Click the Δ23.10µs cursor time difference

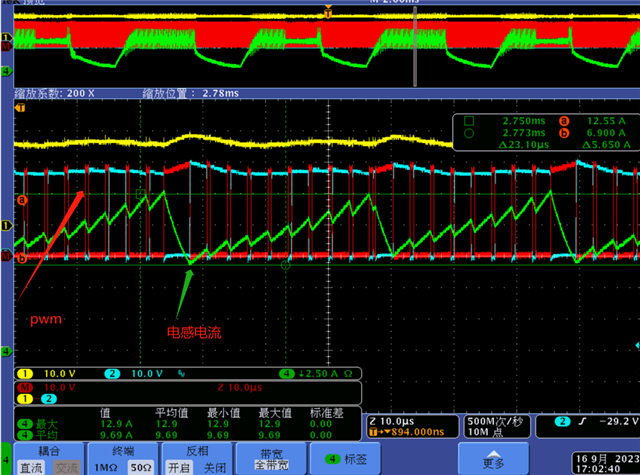(524, 145)
